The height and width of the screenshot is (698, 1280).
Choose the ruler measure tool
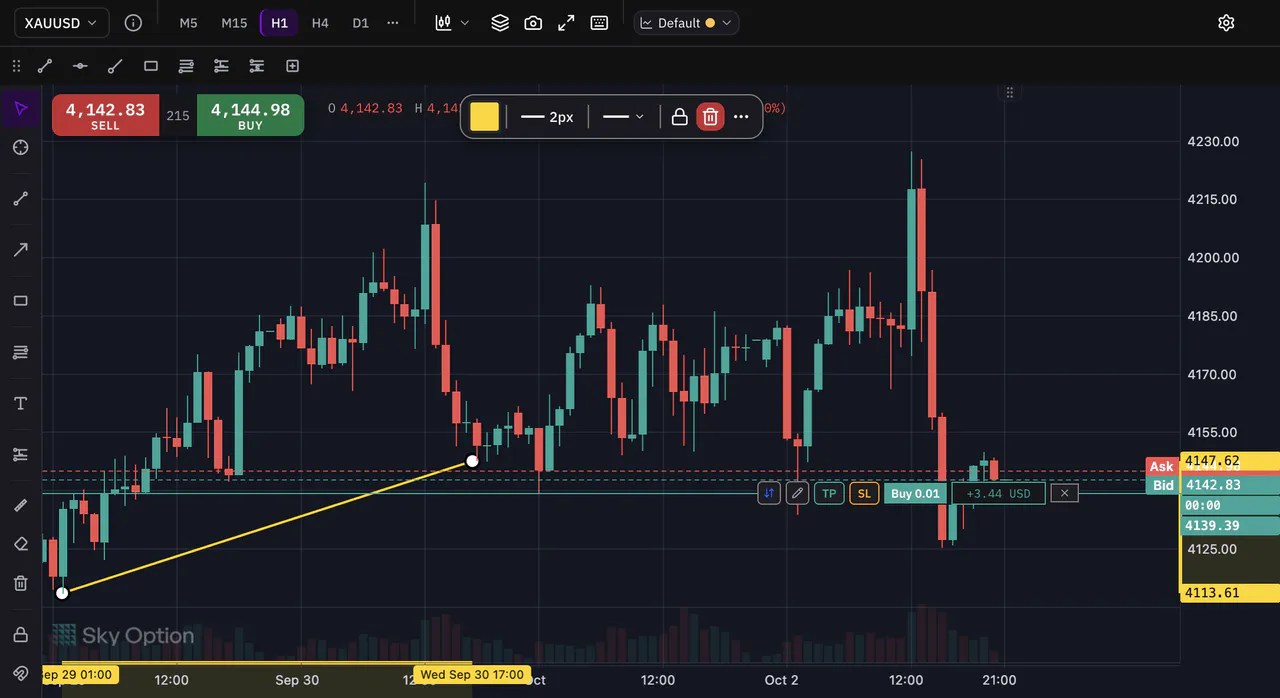[x=21, y=505]
